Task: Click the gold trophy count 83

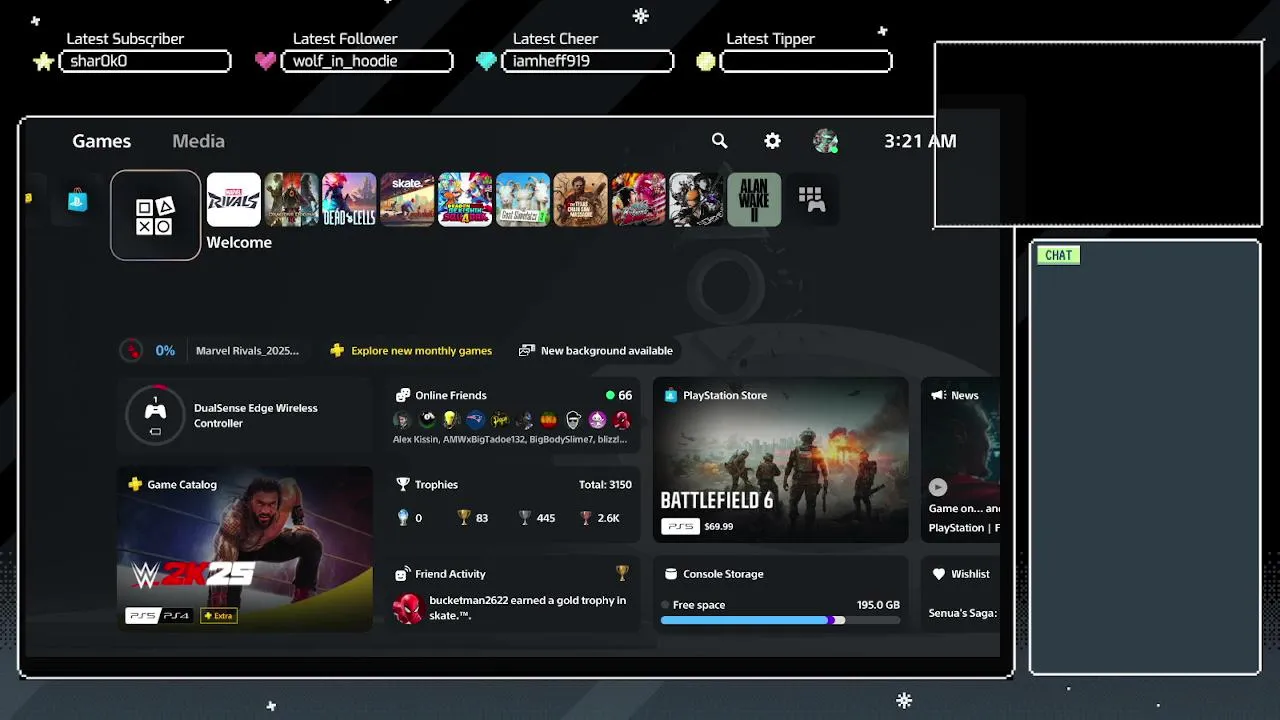Action: [473, 518]
